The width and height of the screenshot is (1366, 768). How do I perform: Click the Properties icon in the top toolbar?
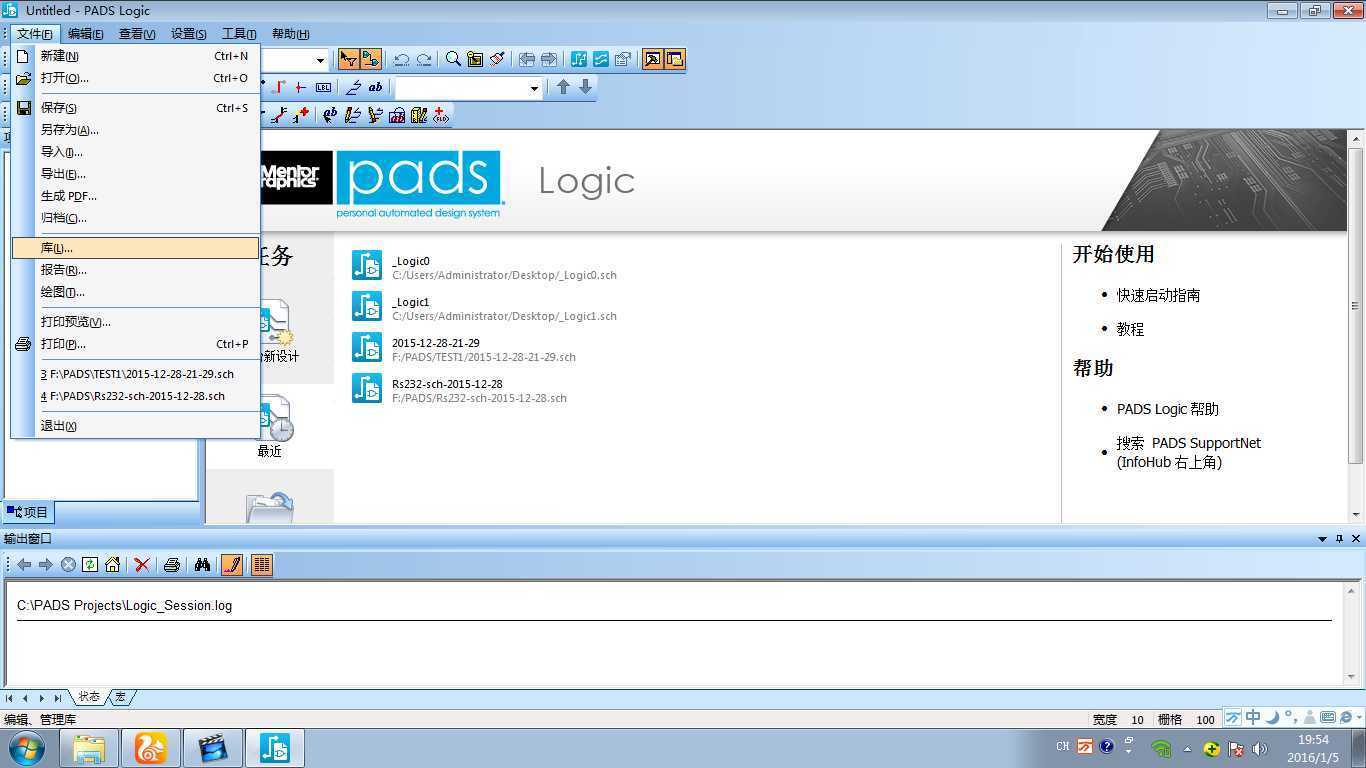(622, 59)
